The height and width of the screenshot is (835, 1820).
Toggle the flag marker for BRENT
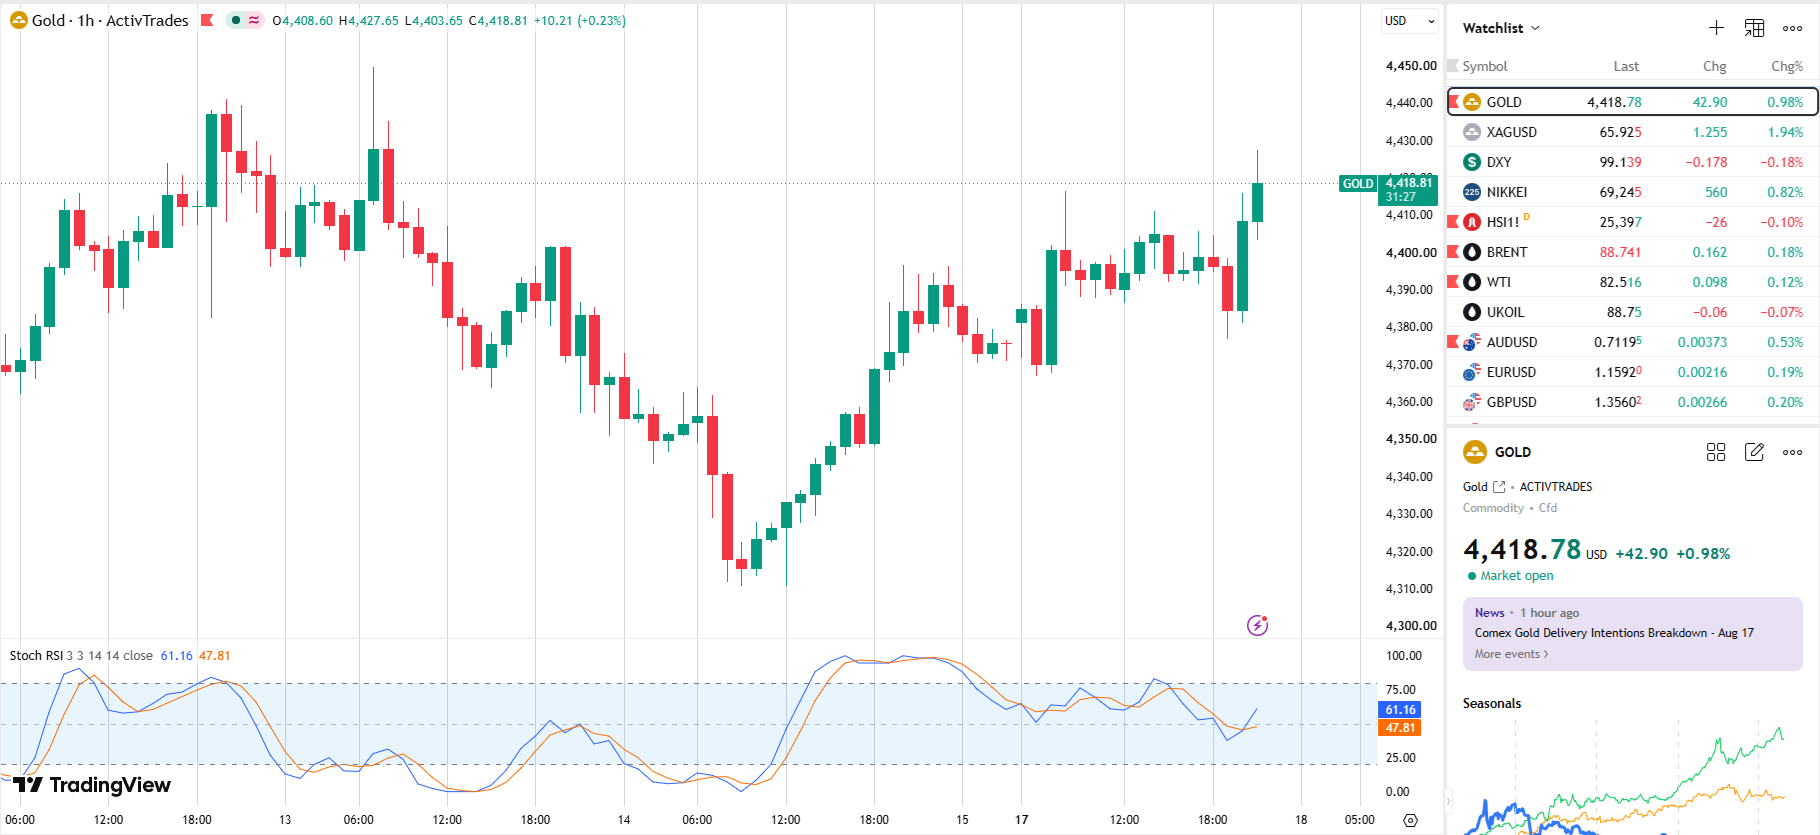pyautogui.click(x=1453, y=252)
